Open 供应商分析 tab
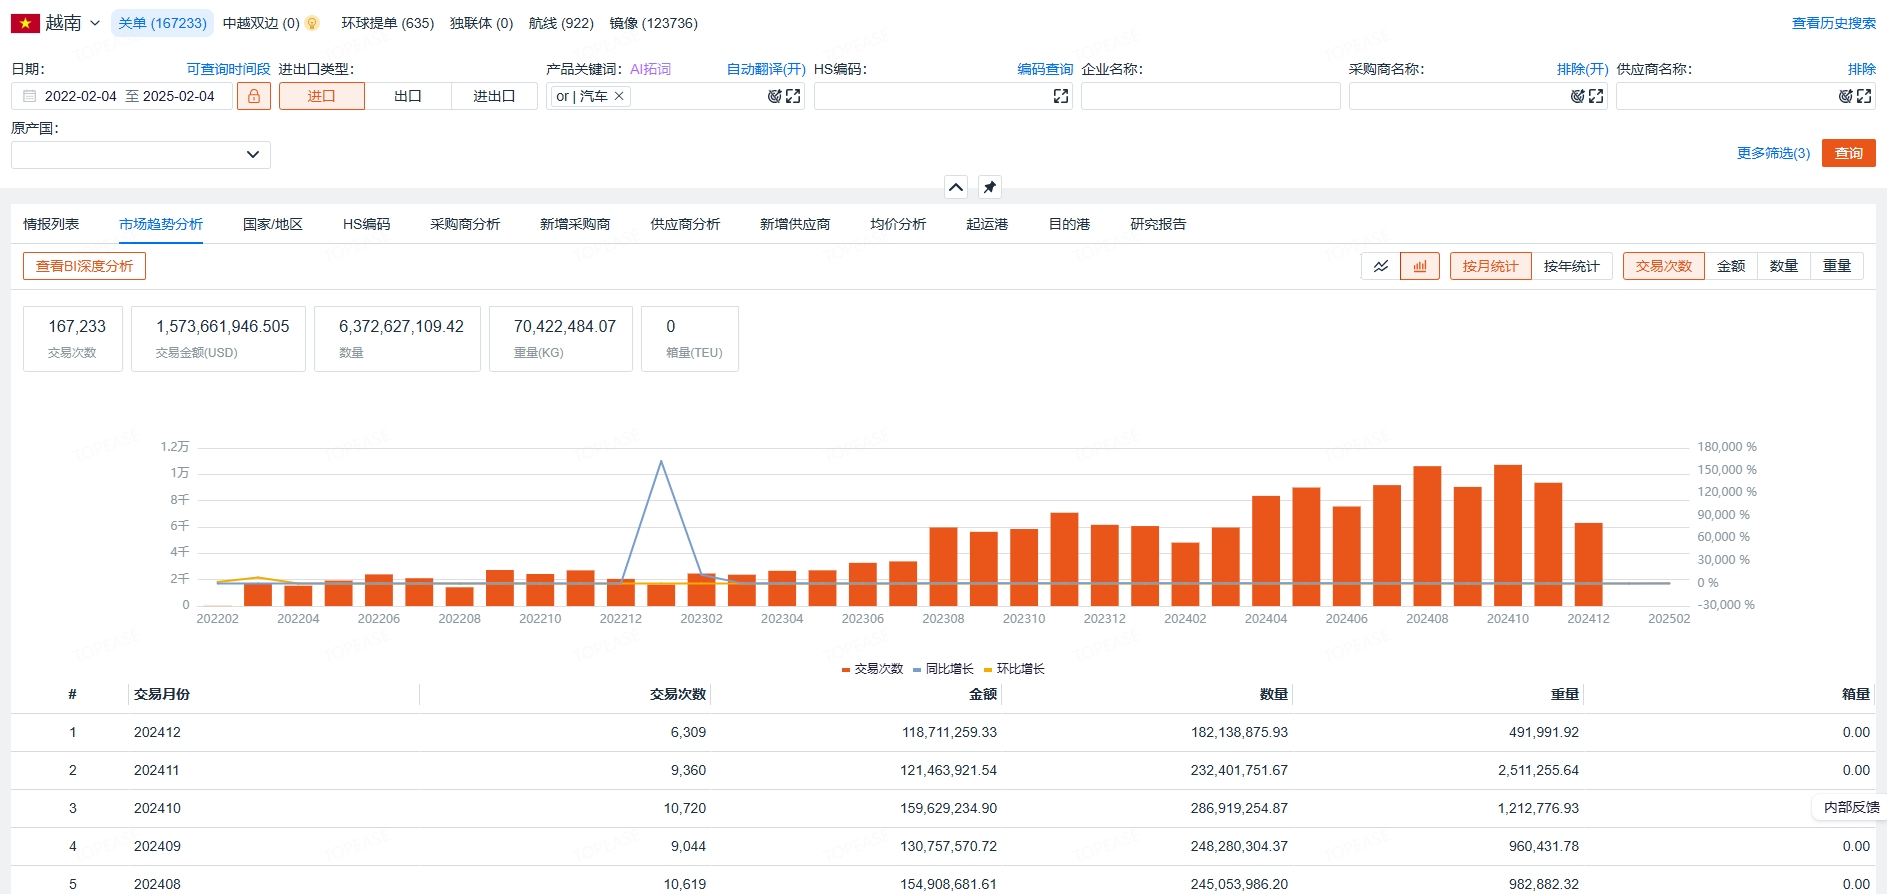The width and height of the screenshot is (1887, 894). pos(685,224)
